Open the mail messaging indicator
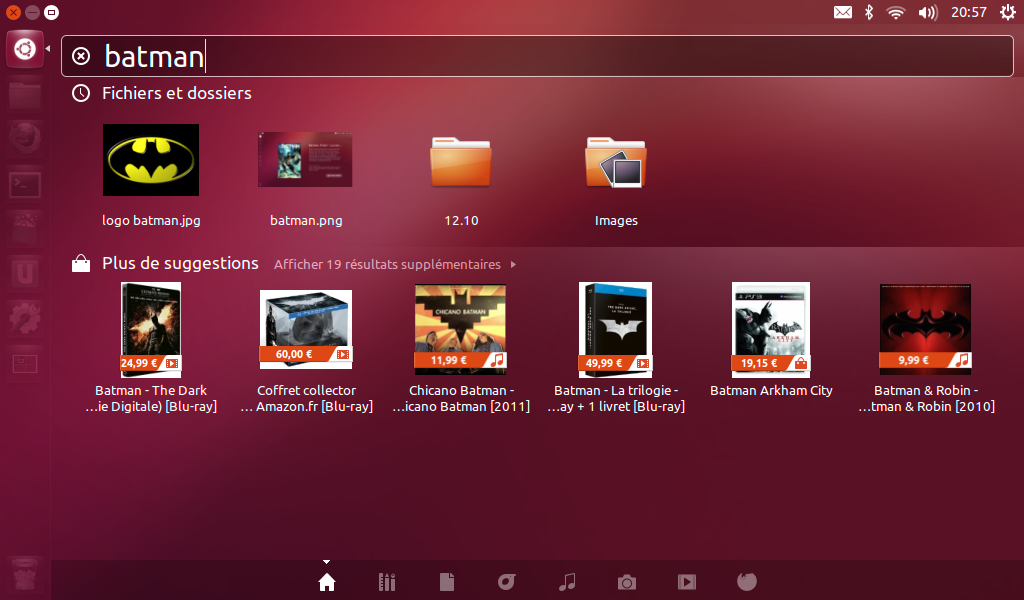Viewport: 1024px width, 600px height. pyautogui.click(x=842, y=12)
